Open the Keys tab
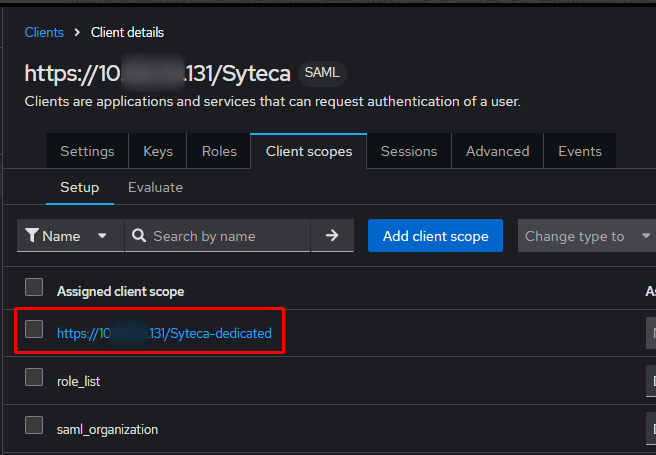 pyautogui.click(x=158, y=151)
